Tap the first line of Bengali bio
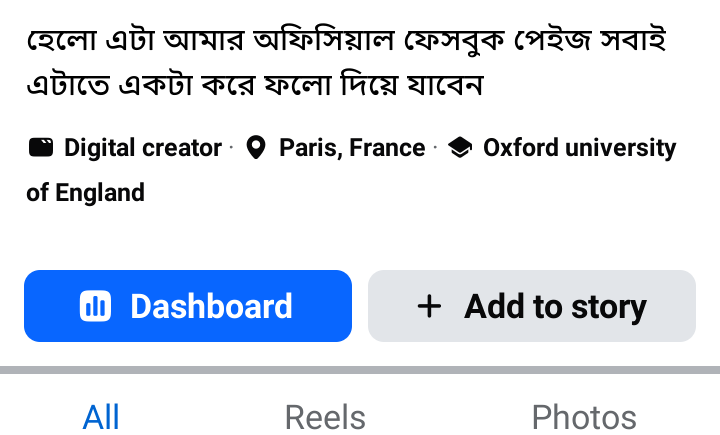The height and width of the screenshot is (435, 720). (x=346, y=42)
